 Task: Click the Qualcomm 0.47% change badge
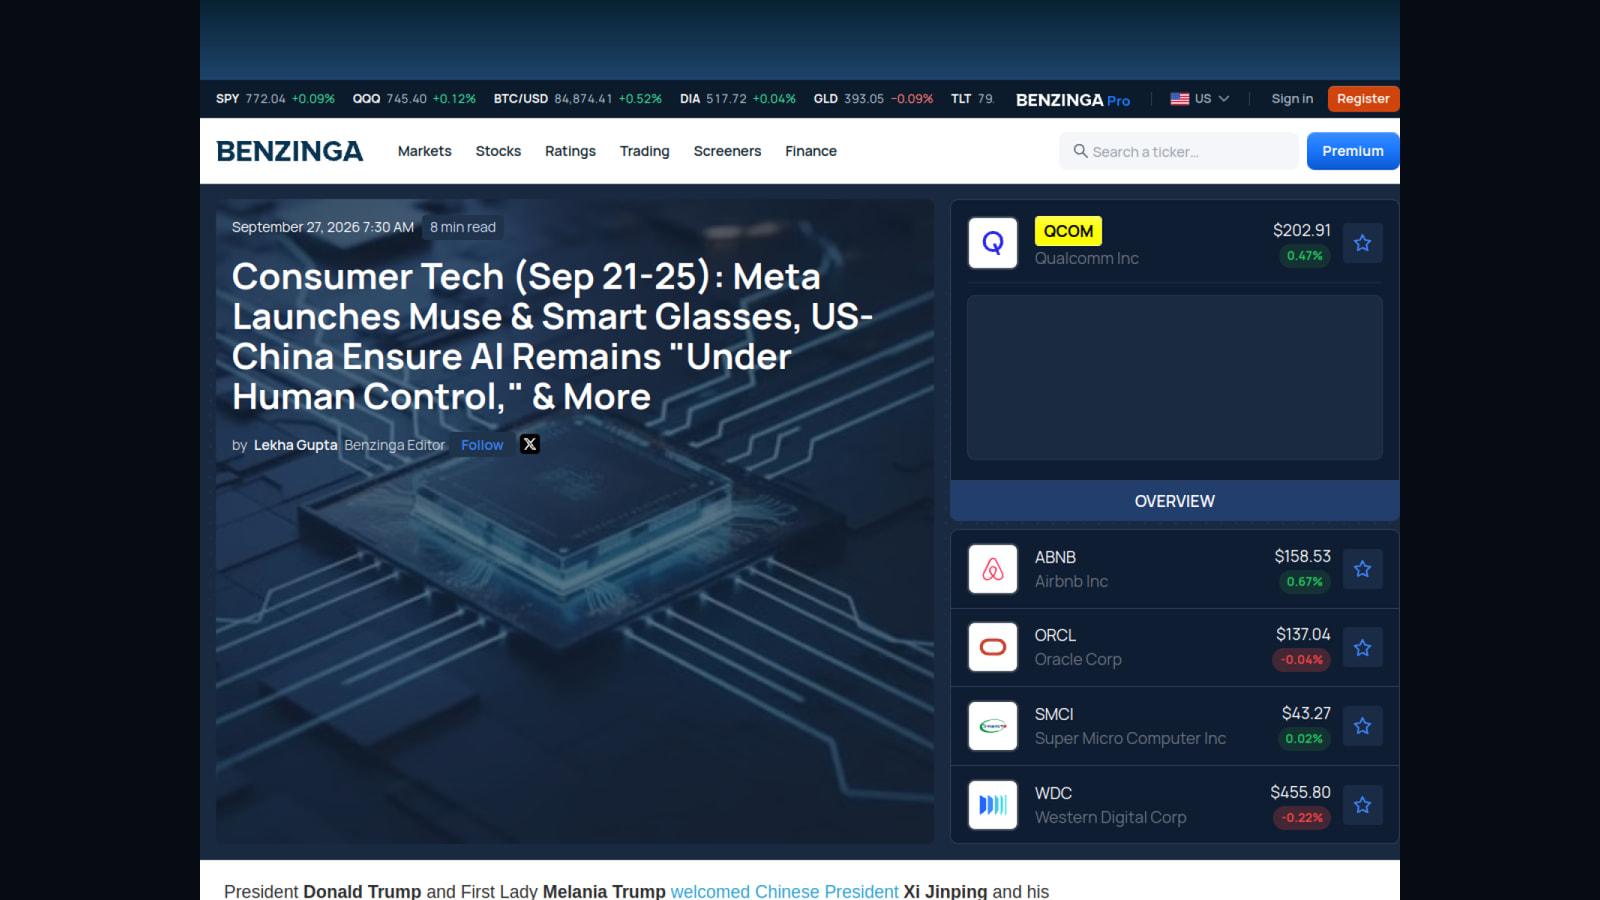point(1305,256)
